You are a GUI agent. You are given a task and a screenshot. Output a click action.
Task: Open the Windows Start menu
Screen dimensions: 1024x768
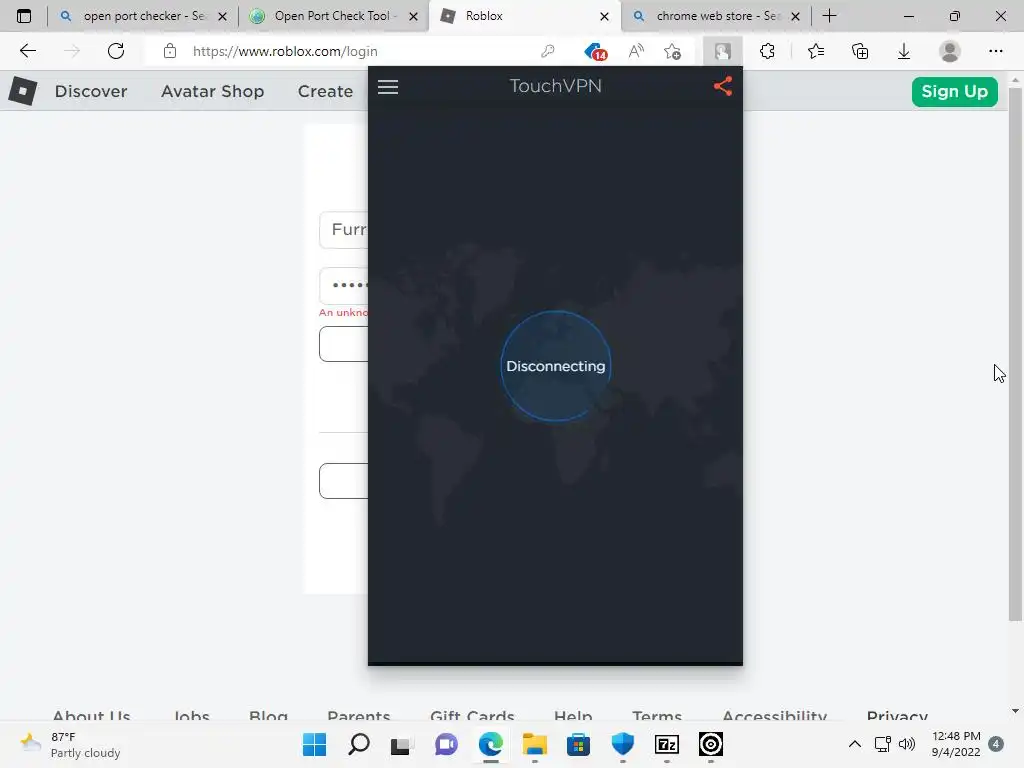point(314,744)
